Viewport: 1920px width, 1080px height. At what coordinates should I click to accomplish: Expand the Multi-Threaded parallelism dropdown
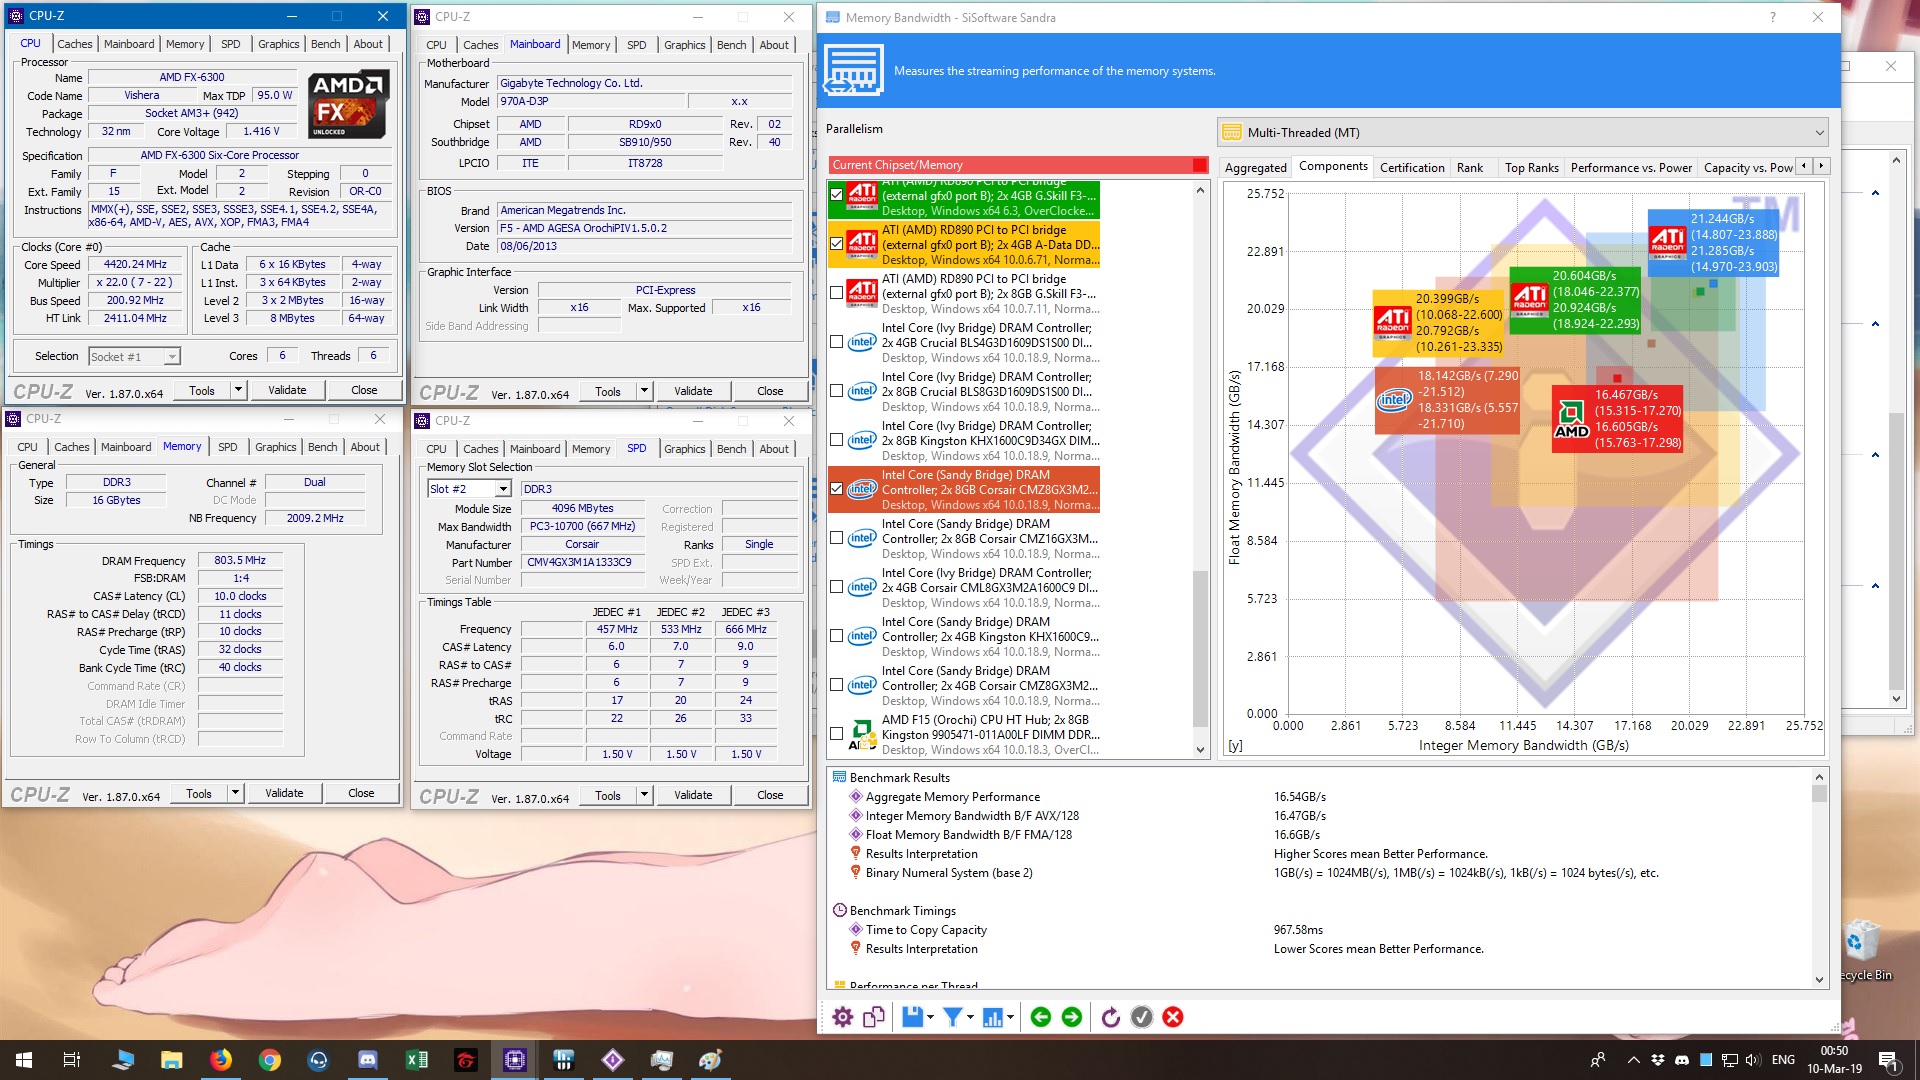(1819, 132)
